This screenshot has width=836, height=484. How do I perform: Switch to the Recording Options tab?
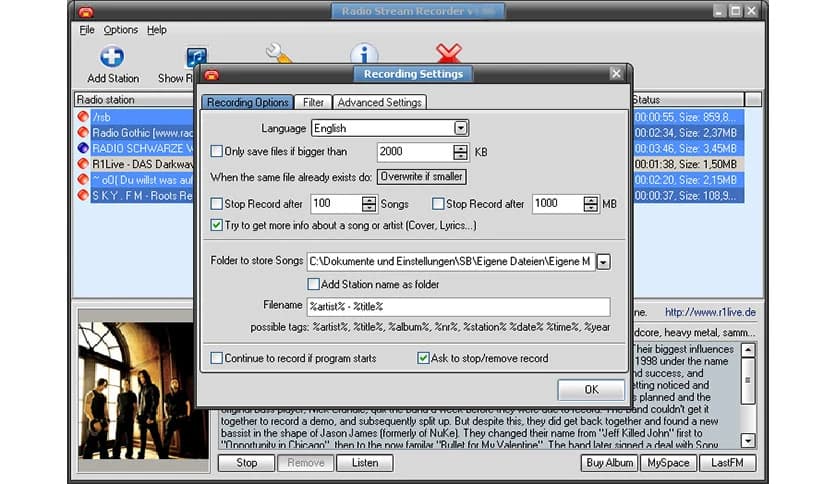pyautogui.click(x=247, y=102)
